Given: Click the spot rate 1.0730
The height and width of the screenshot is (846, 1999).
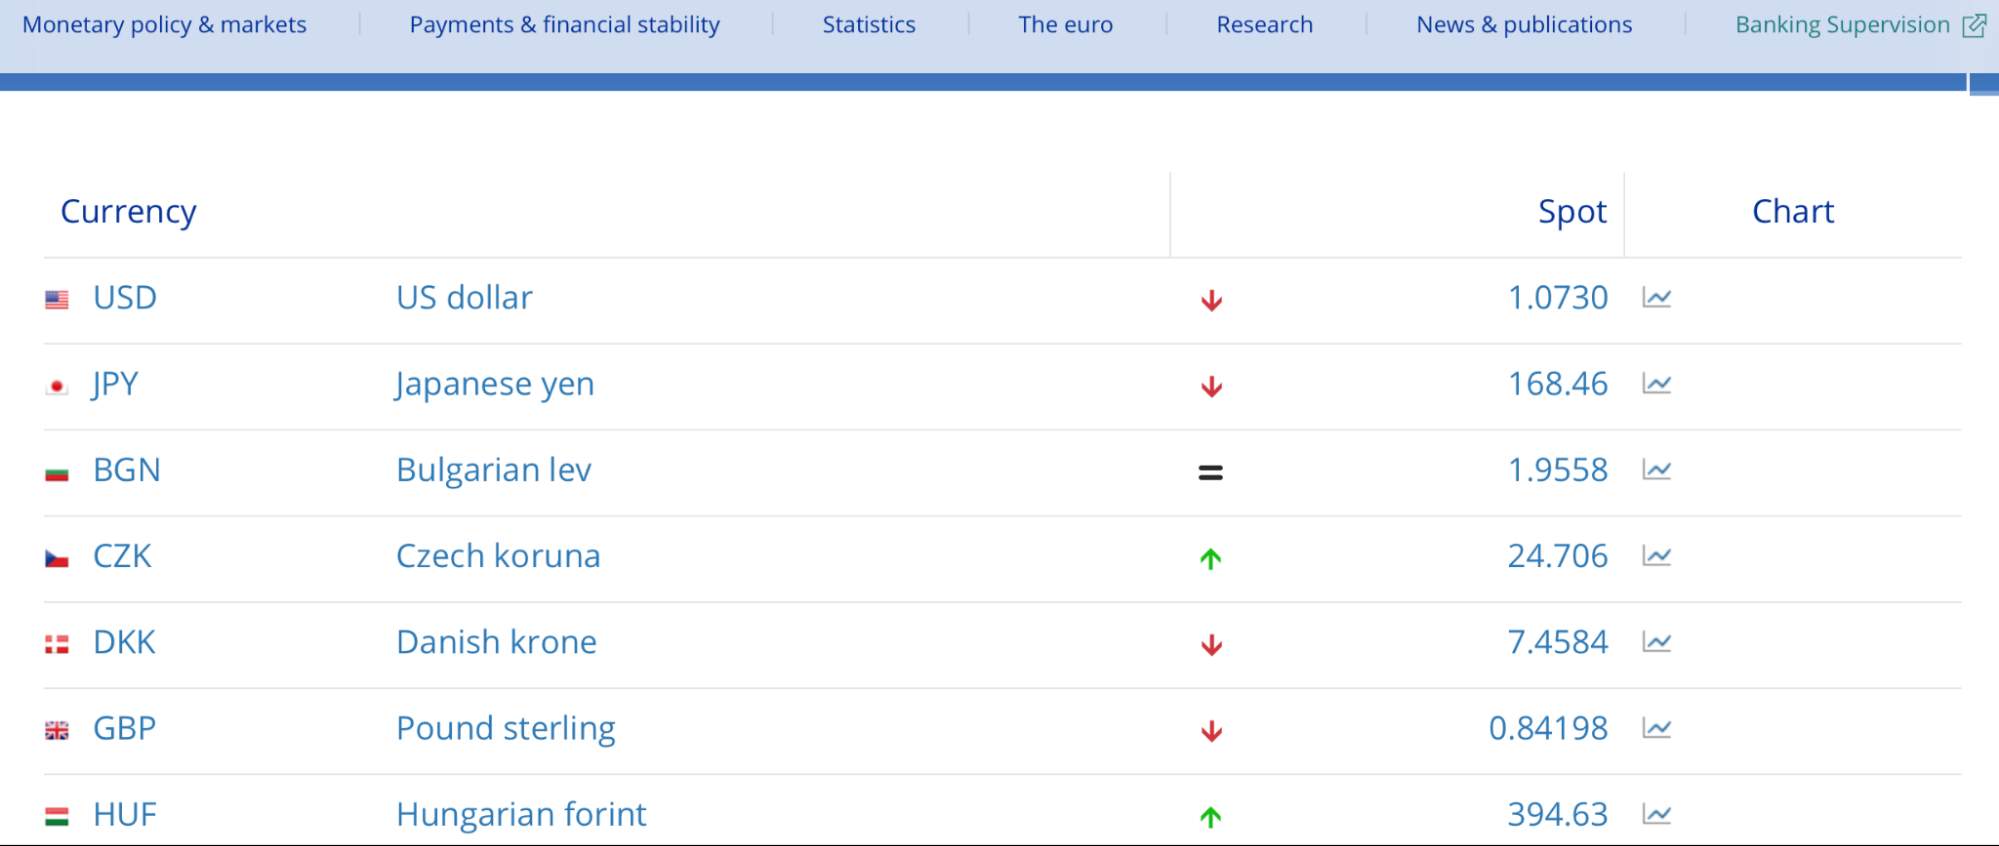Looking at the screenshot, I should point(1558,298).
